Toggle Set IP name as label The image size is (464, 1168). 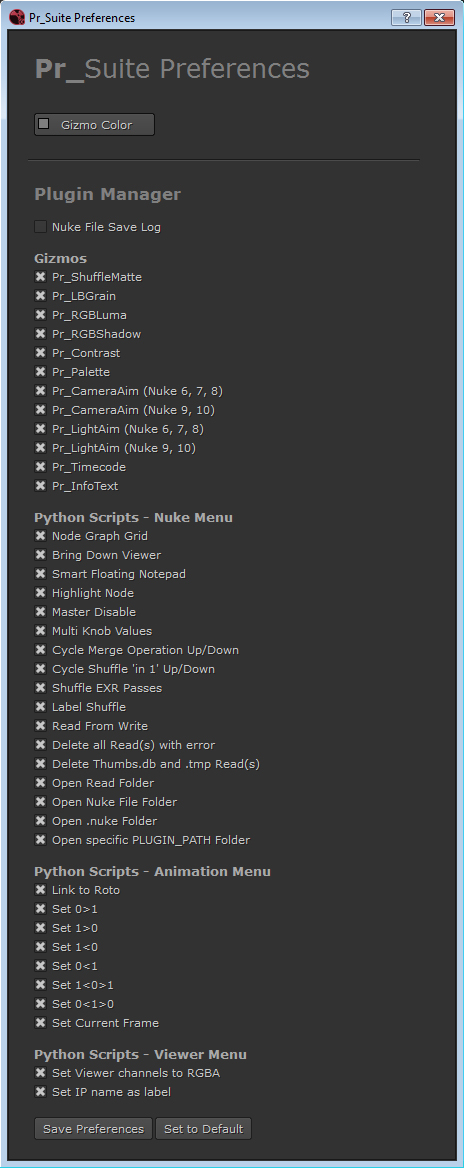tap(40, 1092)
